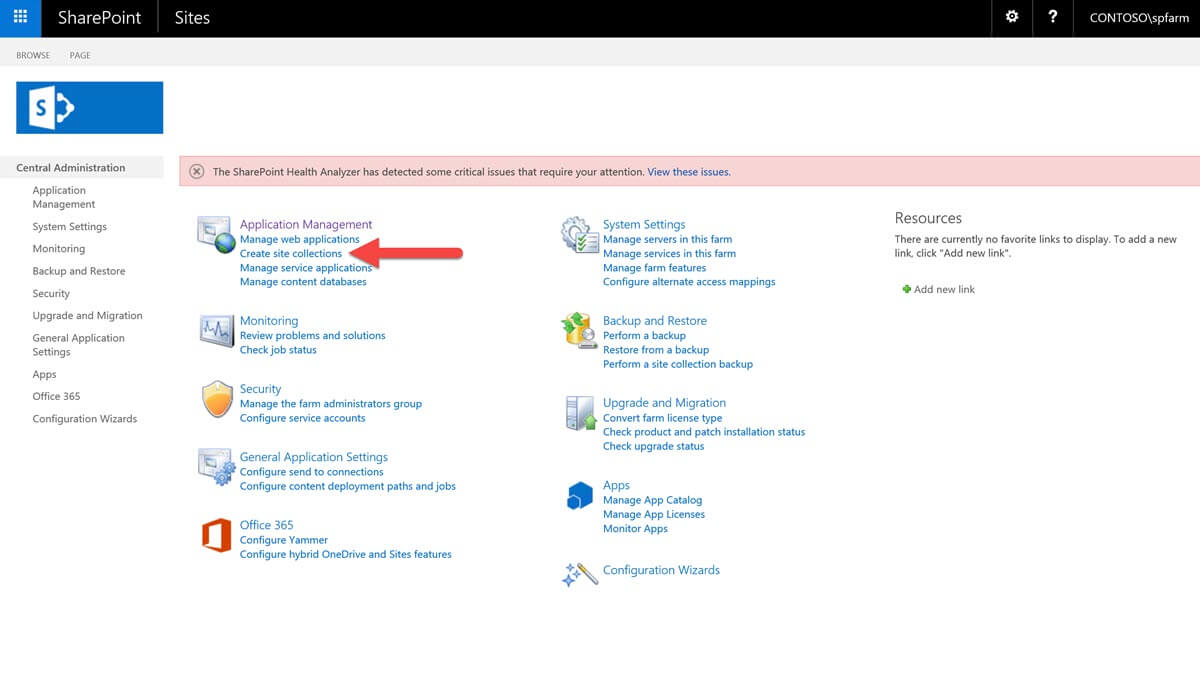Screen dimensions: 1200x688
Task: Click Perform a backup link
Action: pos(644,336)
